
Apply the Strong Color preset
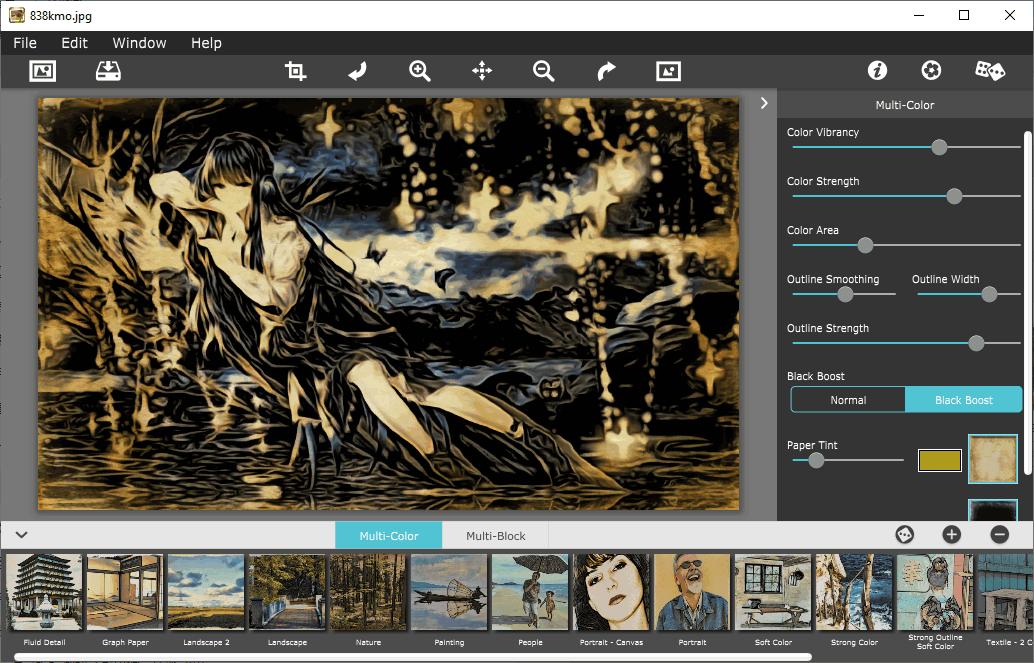point(854,592)
